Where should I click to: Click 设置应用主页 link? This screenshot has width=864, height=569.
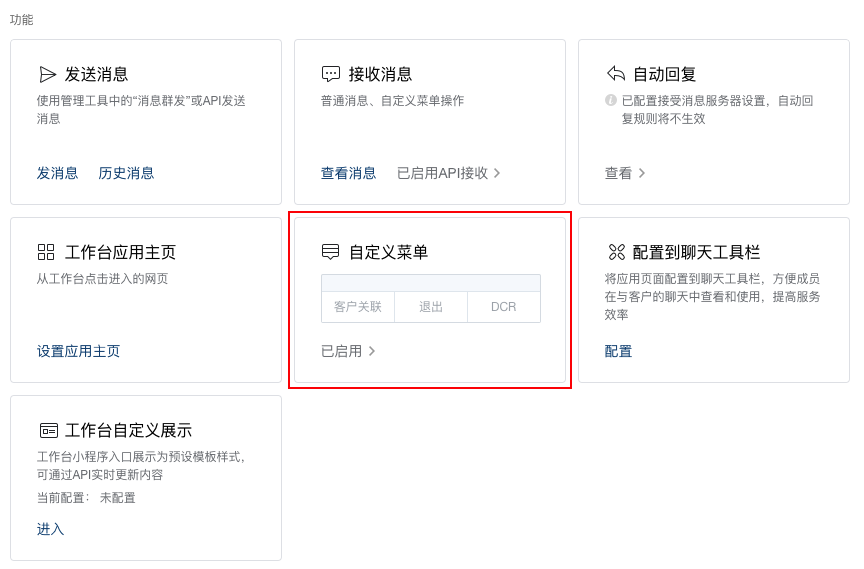click(78, 351)
